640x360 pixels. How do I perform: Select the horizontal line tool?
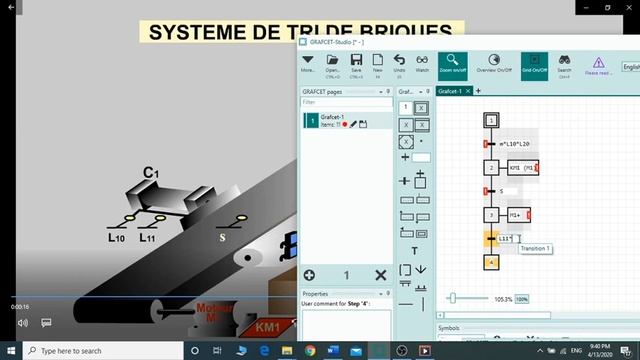pyautogui.click(x=406, y=304)
